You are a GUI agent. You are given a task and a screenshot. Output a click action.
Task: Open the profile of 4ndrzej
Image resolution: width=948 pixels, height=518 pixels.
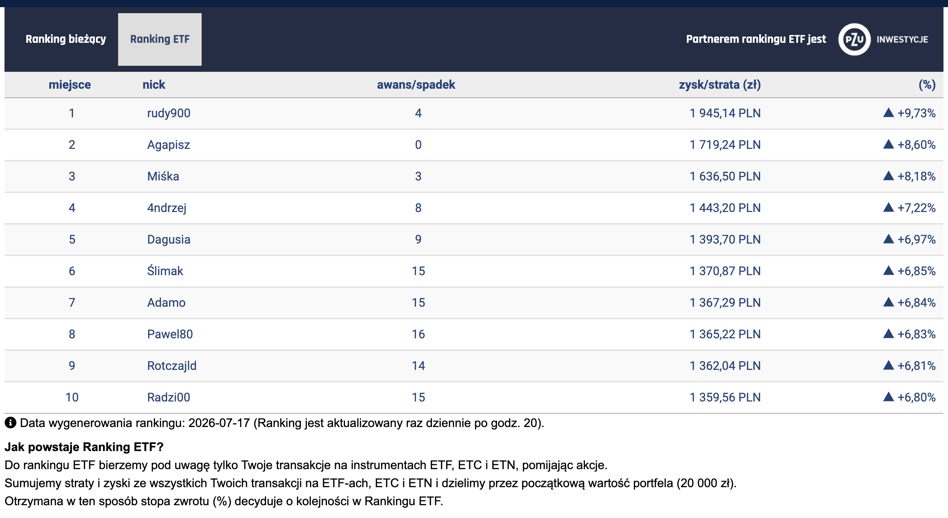(166, 208)
